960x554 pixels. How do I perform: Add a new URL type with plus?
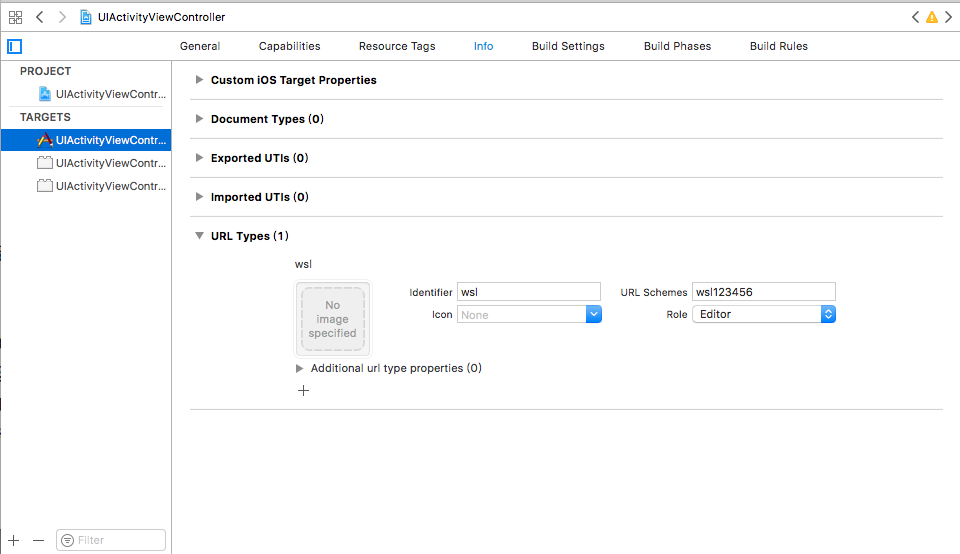304,391
